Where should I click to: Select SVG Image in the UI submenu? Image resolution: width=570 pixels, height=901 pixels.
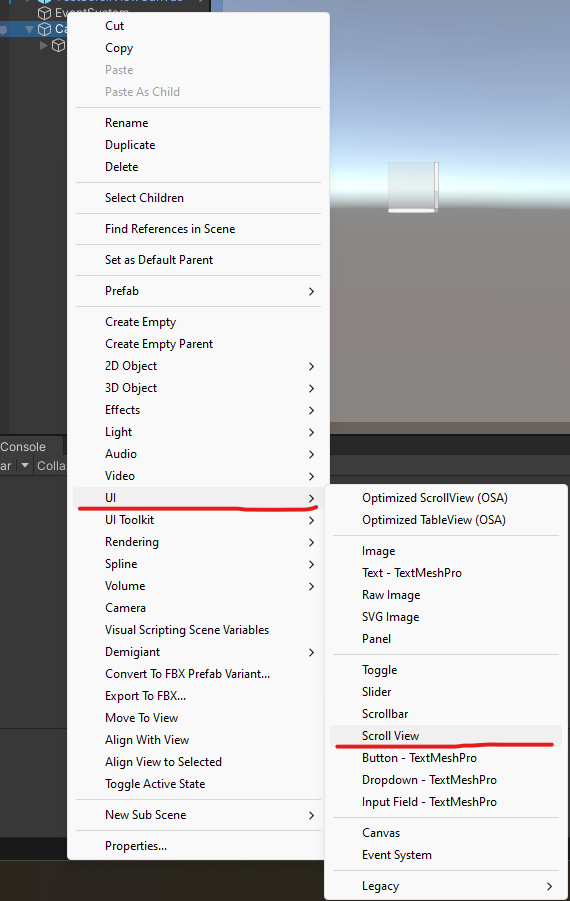pyautogui.click(x=446, y=617)
